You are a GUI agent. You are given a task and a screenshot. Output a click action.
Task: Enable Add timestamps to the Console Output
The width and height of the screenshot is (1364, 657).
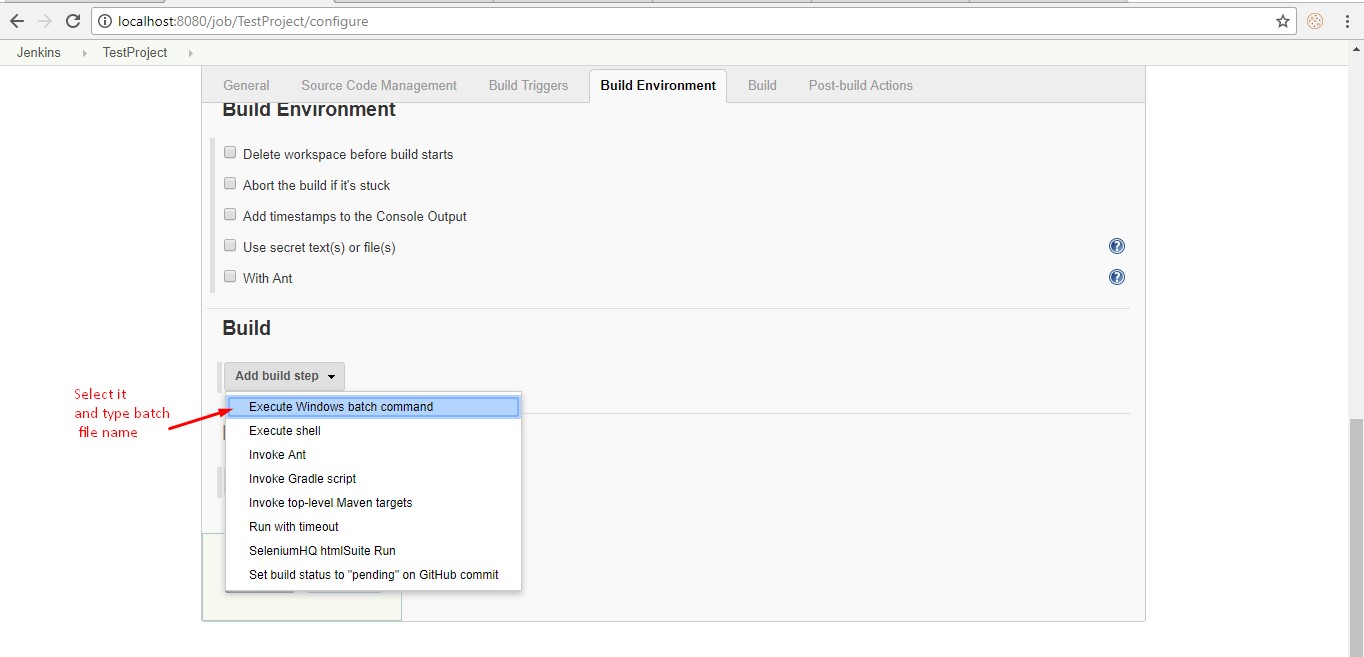229,214
